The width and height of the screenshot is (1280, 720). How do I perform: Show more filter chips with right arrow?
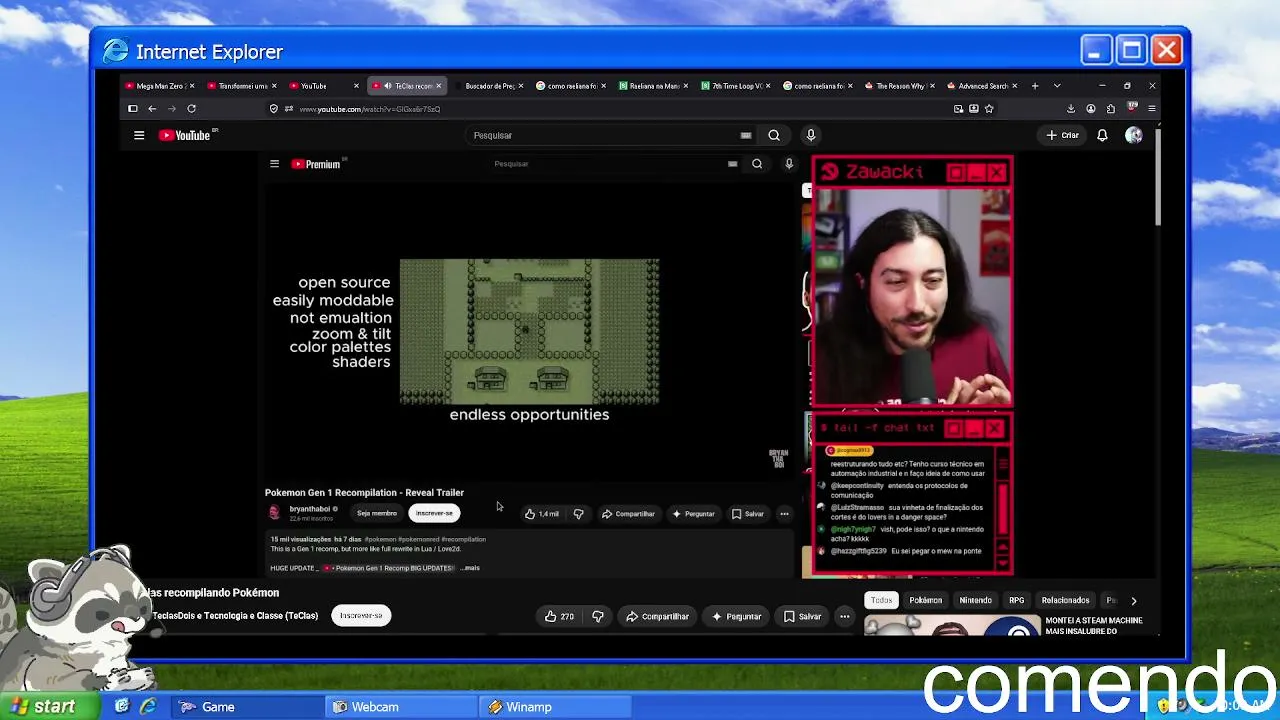1133,601
